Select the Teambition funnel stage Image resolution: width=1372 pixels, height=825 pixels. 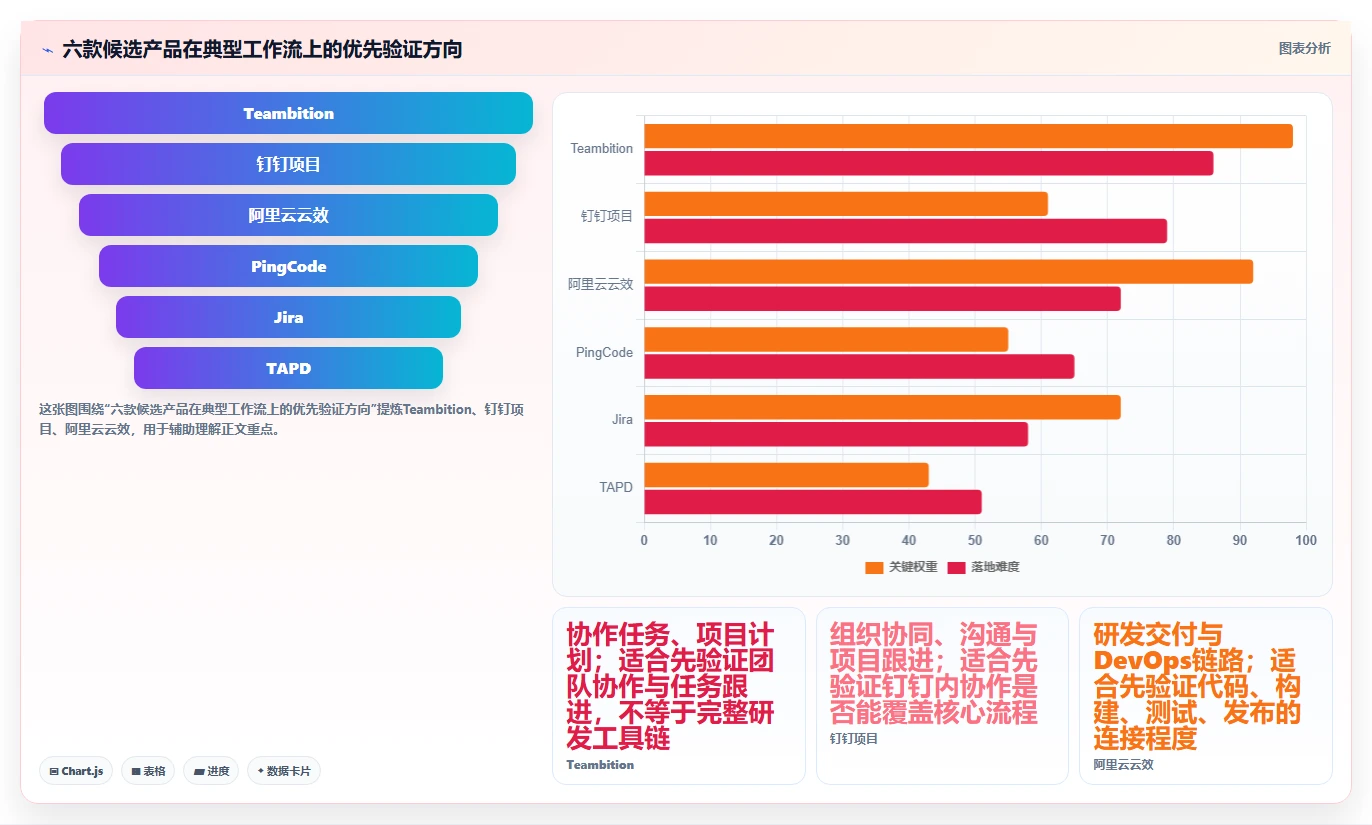tap(288, 113)
